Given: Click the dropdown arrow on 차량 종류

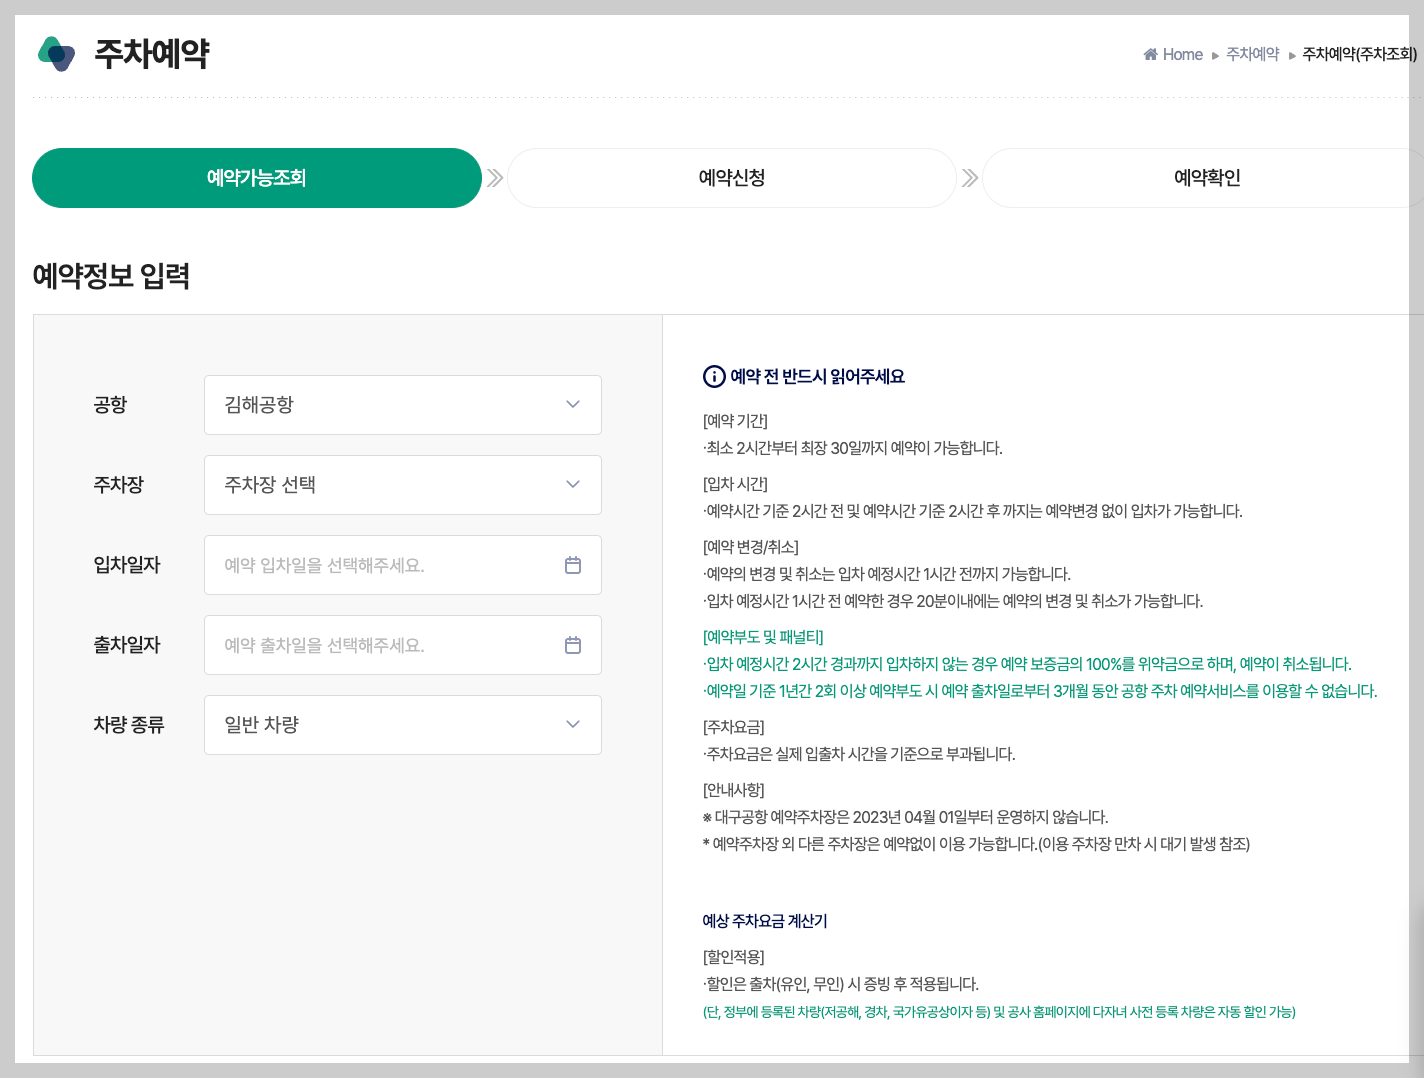Looking at the screenshot, I should tap(573, 725).
